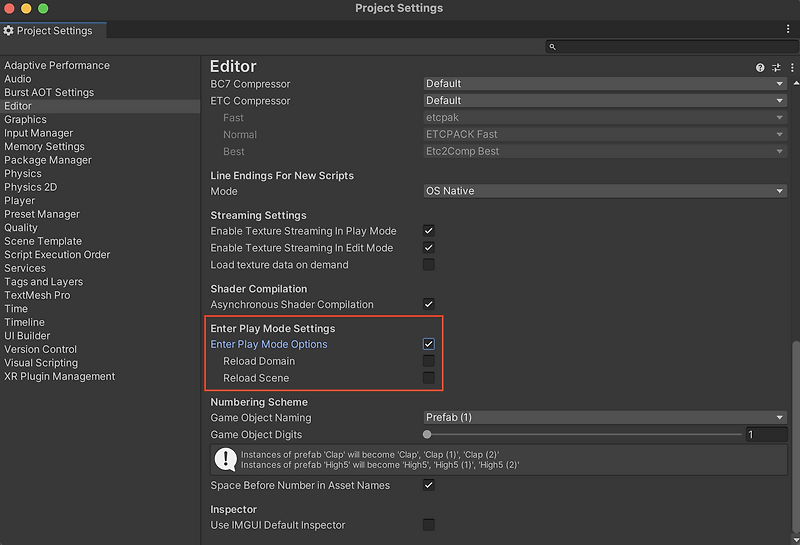Open the Project Settings window kebab menu
This screenshot has width=800, height=545.
(787, 30)
